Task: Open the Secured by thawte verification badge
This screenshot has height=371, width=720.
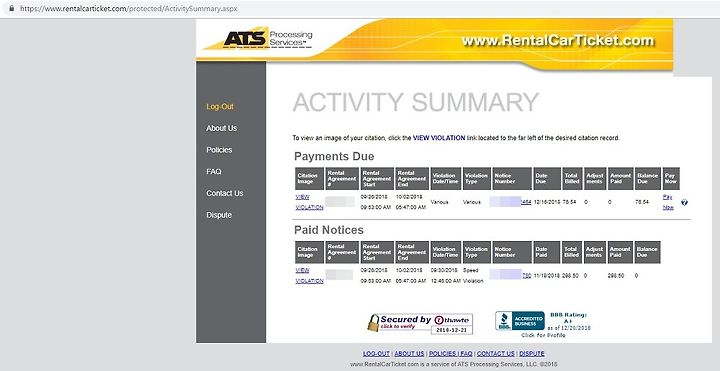Action: (420, 324)
